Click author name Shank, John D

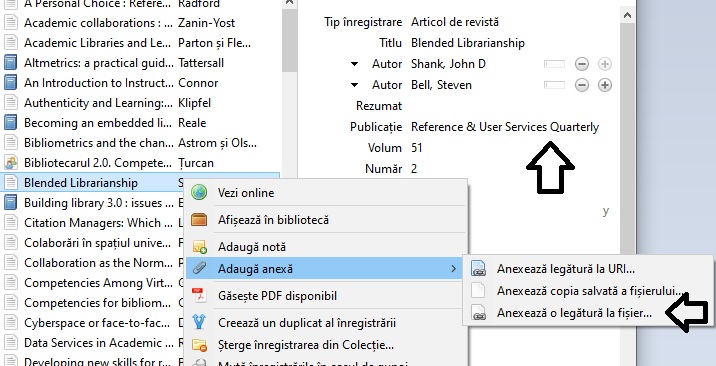pos(448,64)
